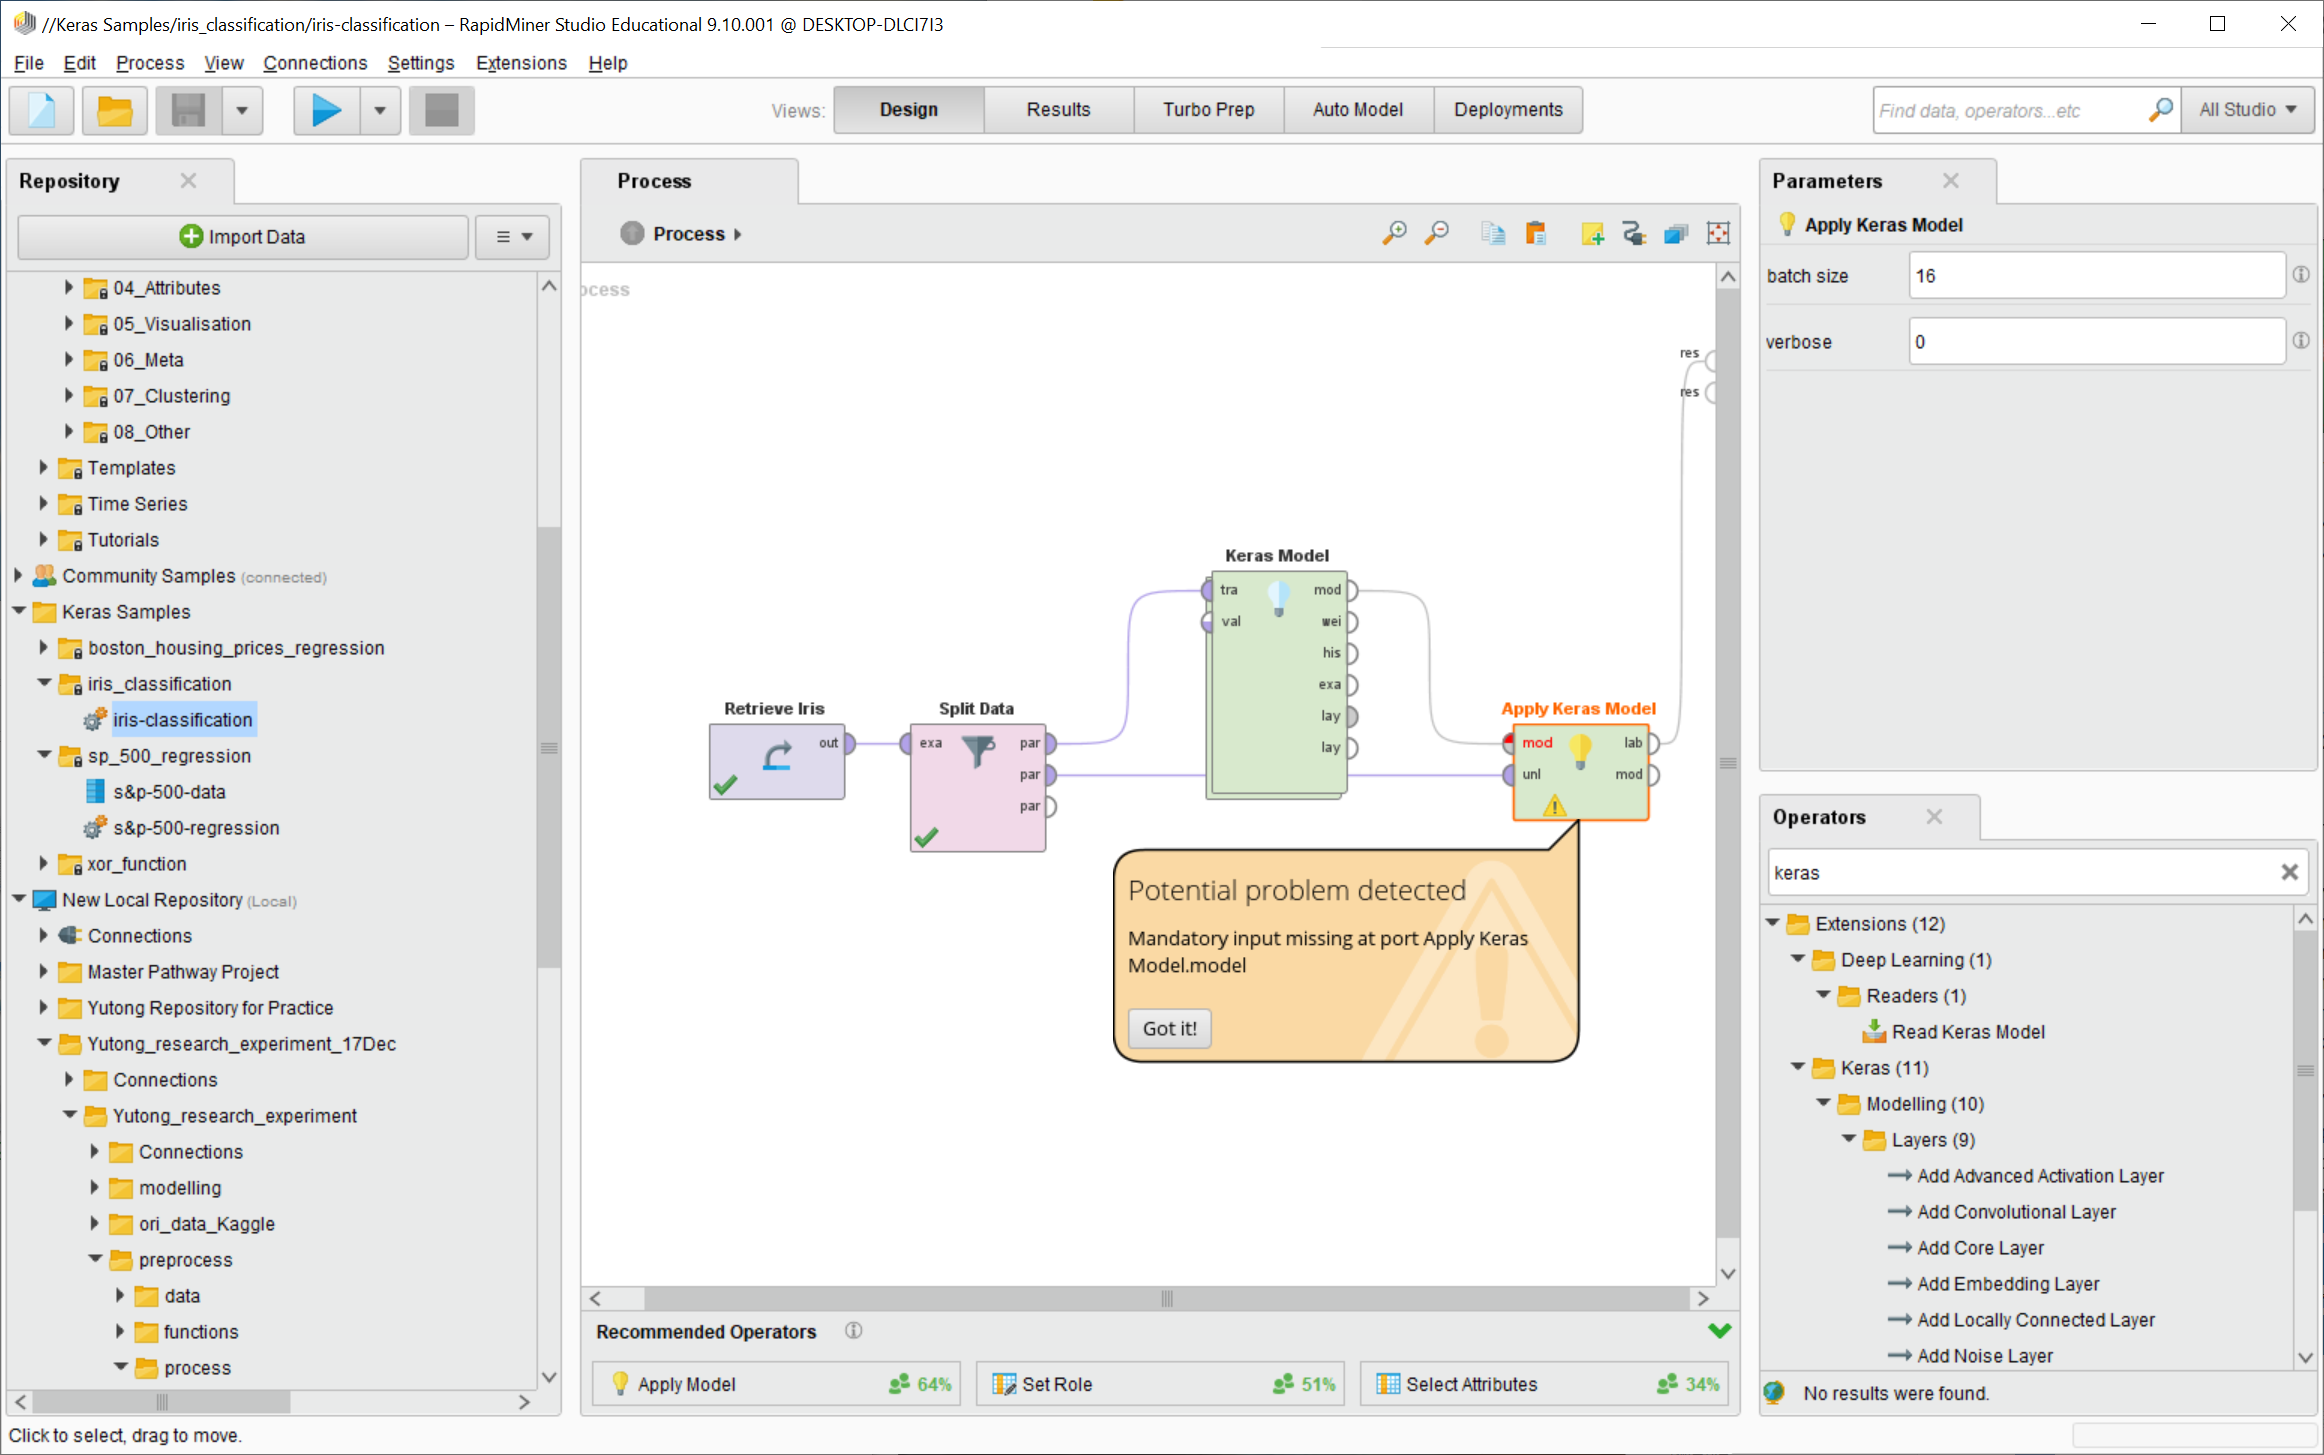Select the iris-classification process in repository

coord(182,720)
